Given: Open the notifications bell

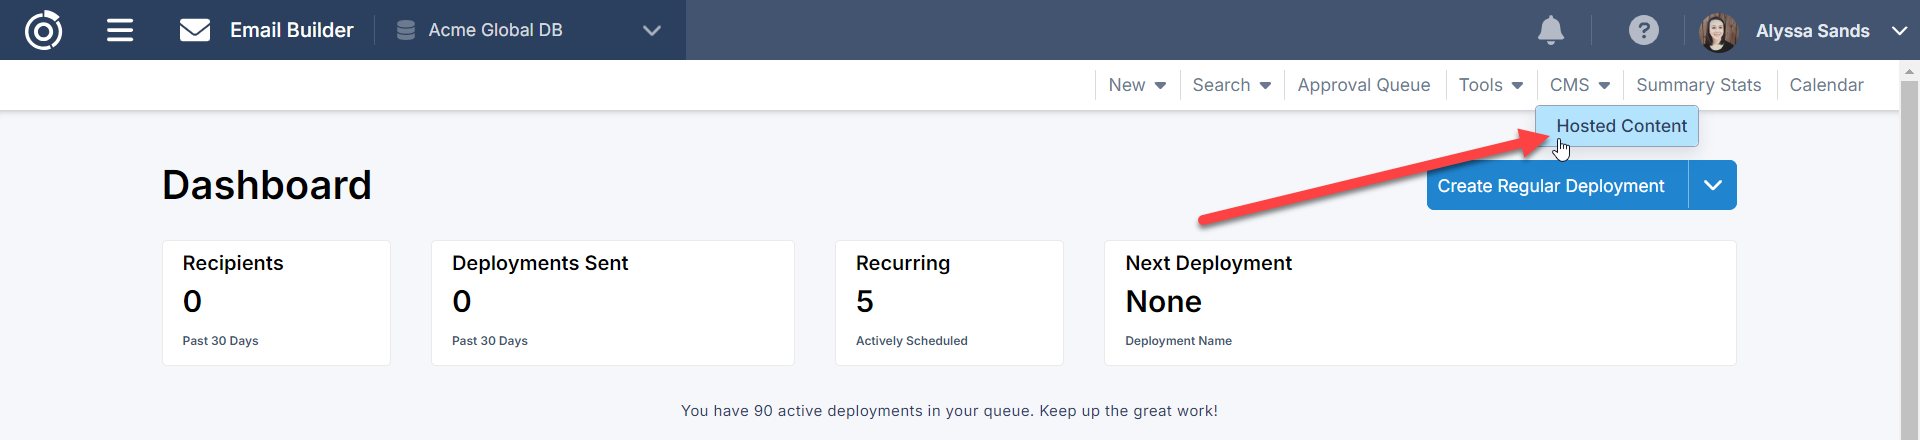Looking at the screenshot, I should [1550, 30].
